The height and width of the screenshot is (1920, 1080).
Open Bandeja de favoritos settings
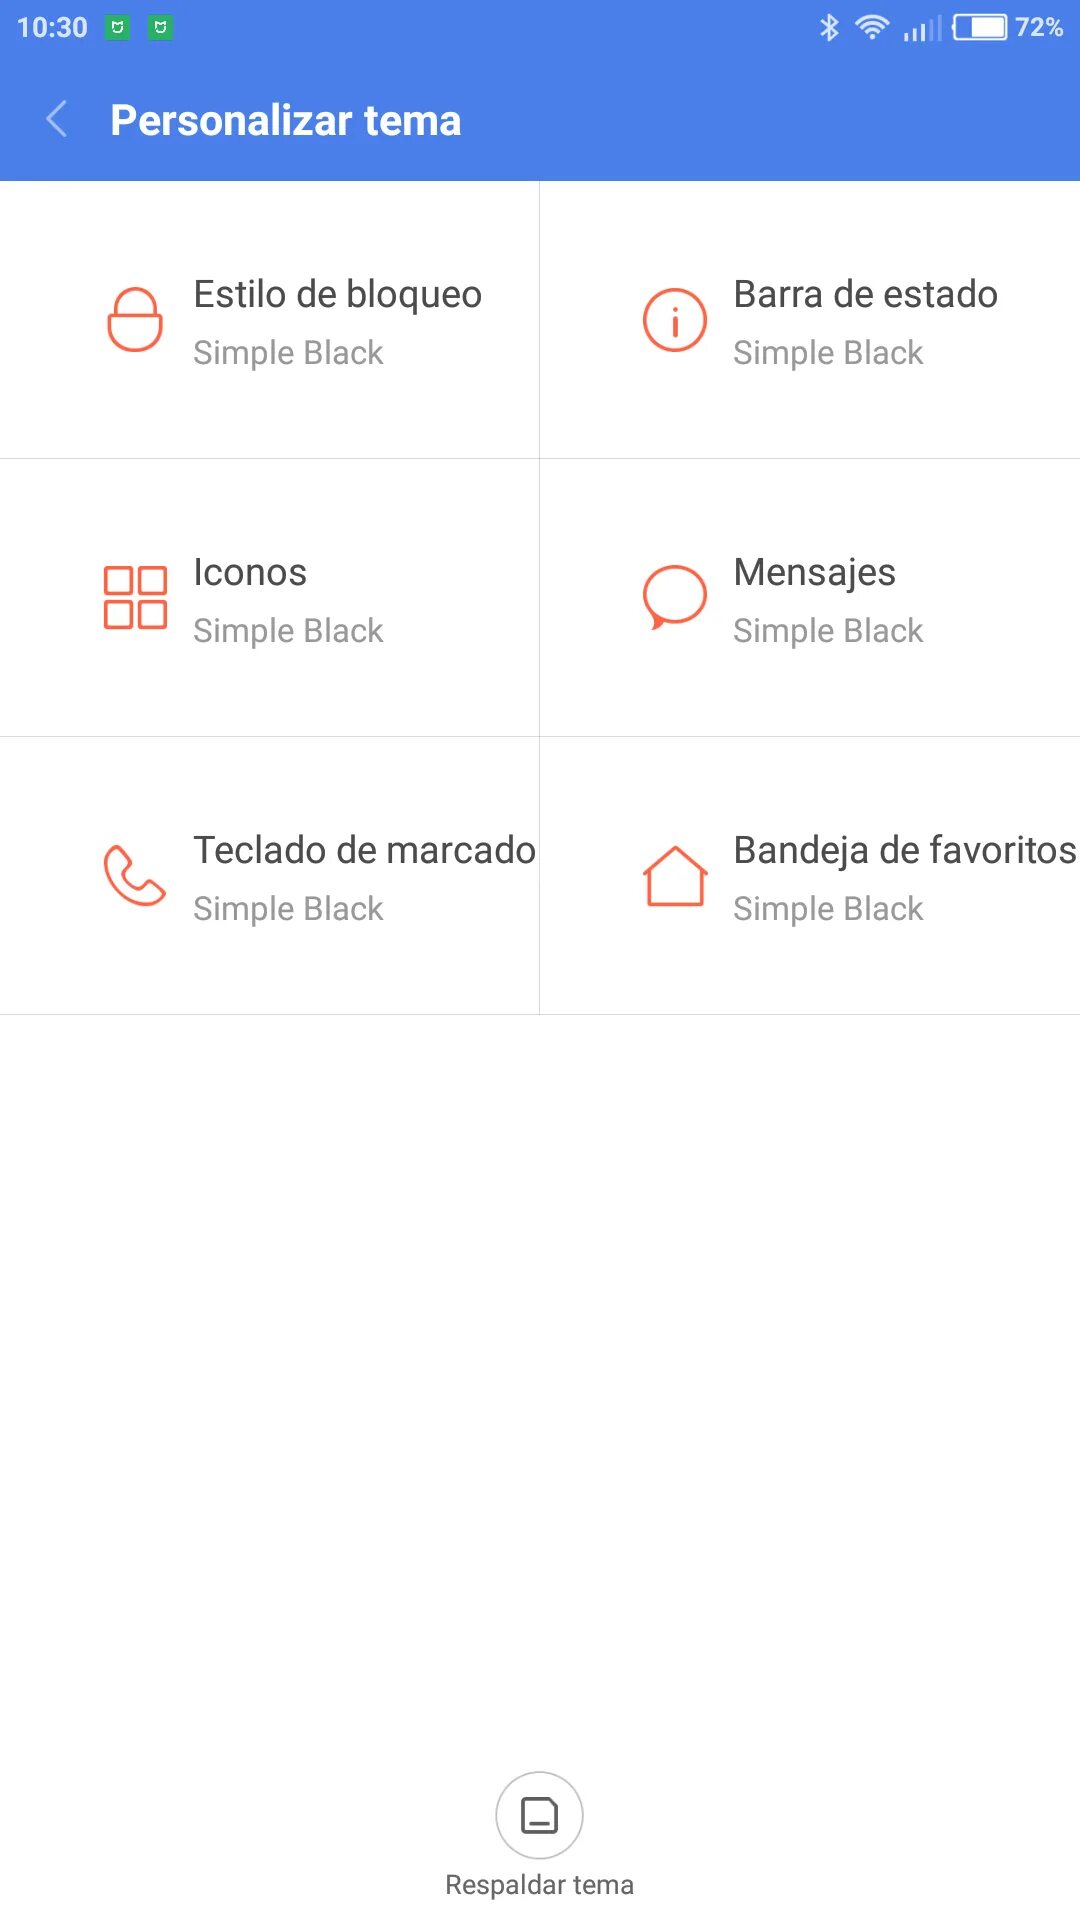click(x=904, y=851)
